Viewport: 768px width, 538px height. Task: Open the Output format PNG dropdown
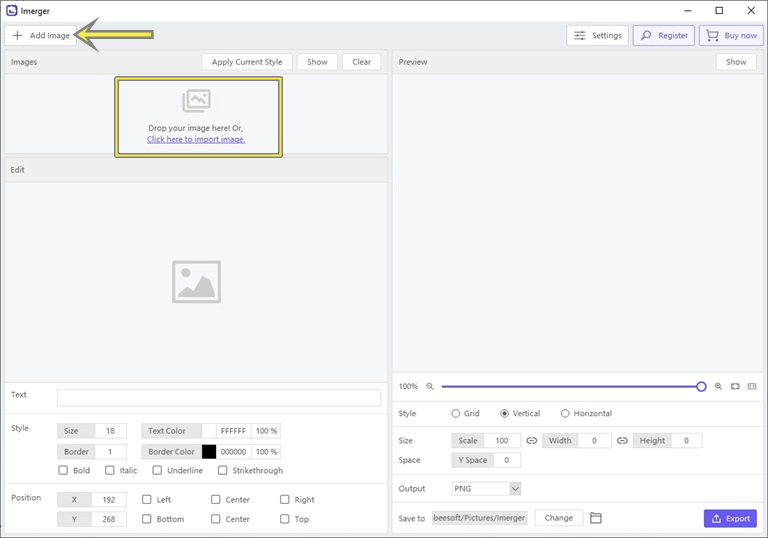[x=486, y=489]
